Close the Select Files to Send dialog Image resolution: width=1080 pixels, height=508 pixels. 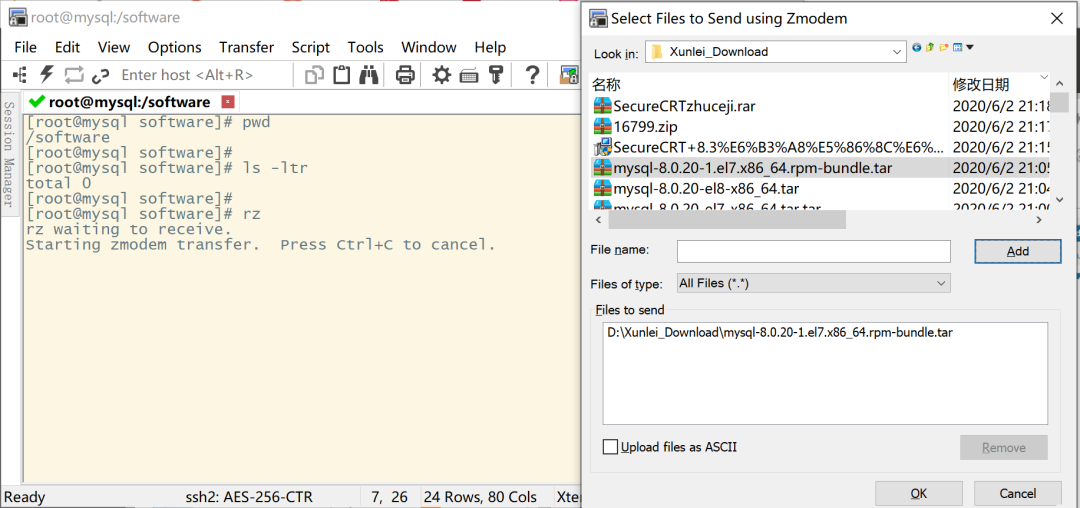(1056, 19)
